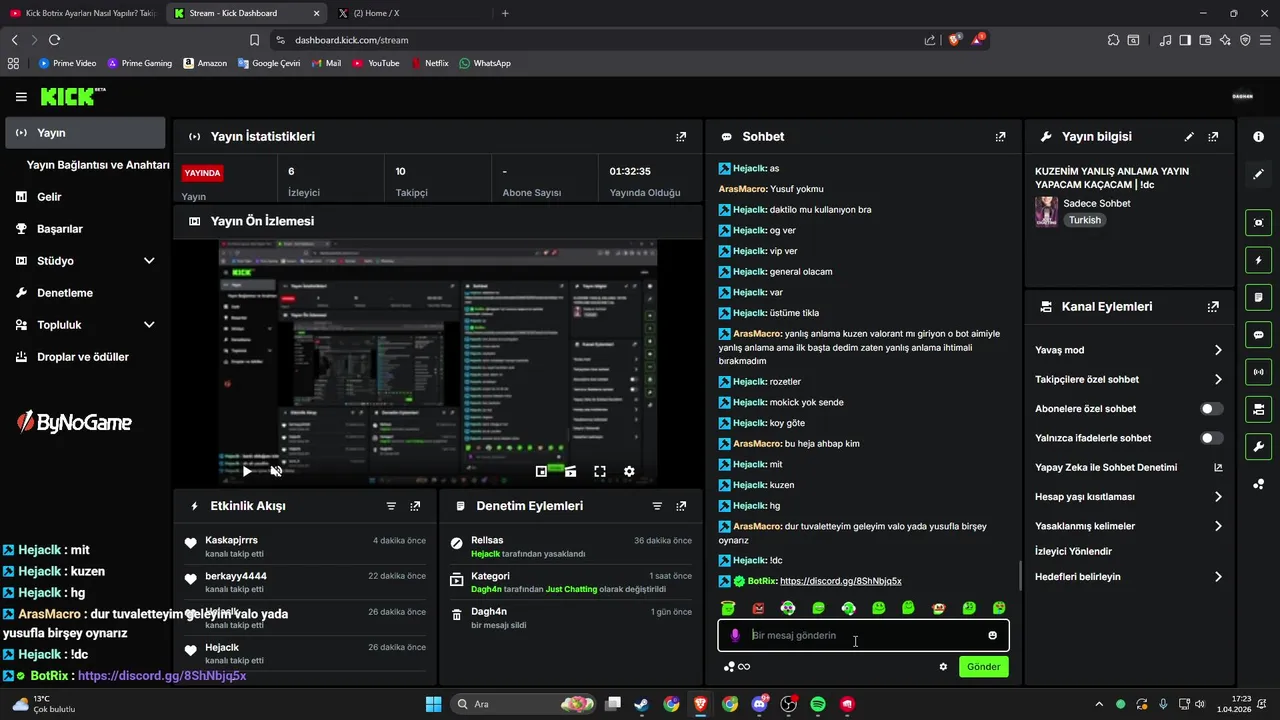Bookmark this page with the bookmark icon
The width and height of the screenshot is (1280, 720).
point(254,40)
